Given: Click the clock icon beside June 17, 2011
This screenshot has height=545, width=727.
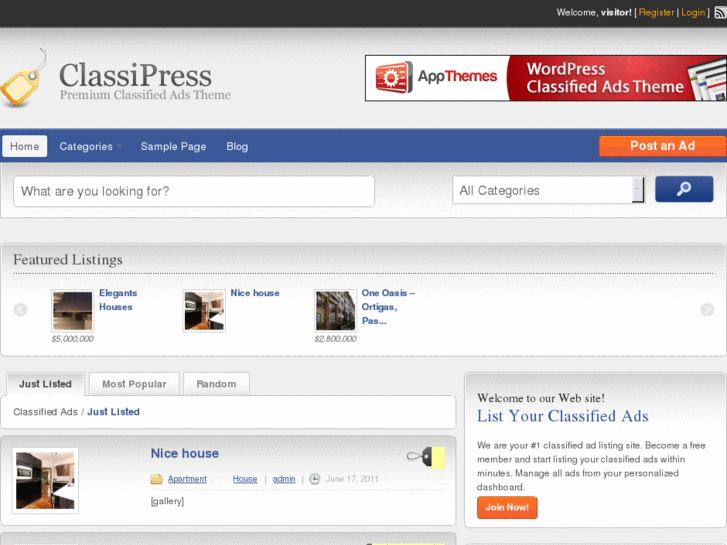Looking at the screenshot, I should tap(314, 479).
